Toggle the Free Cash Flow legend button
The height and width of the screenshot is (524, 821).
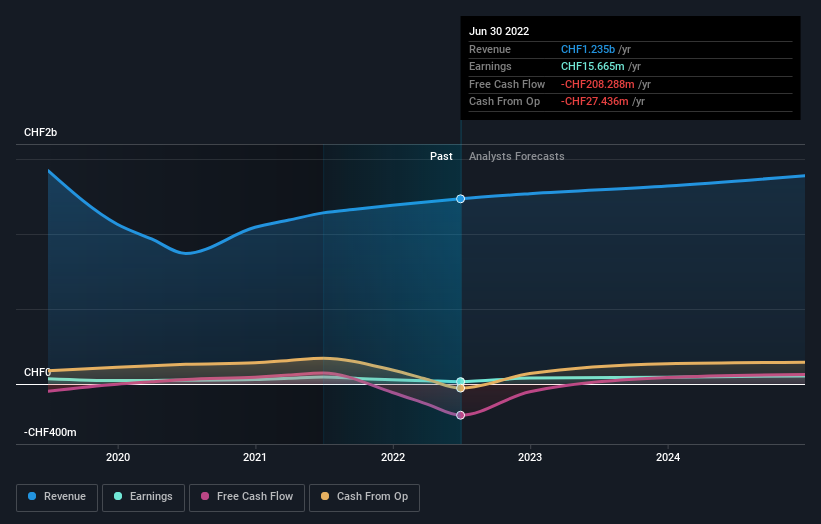(x=247, y=497)
